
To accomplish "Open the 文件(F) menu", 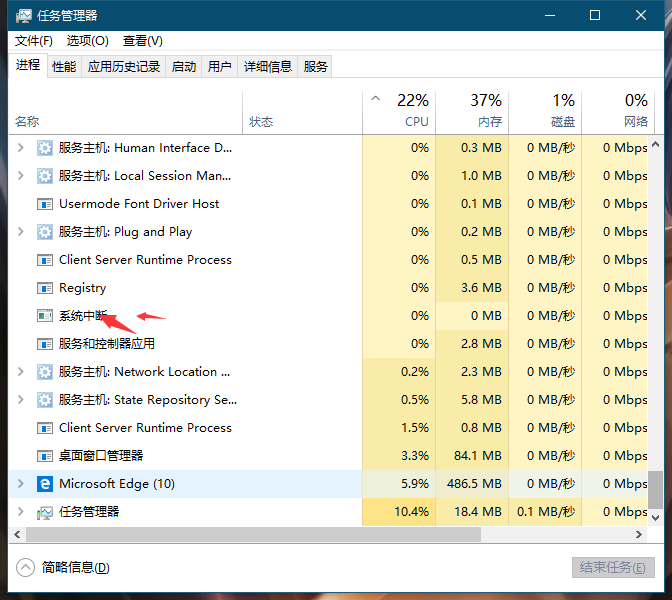I will point(34,41).
